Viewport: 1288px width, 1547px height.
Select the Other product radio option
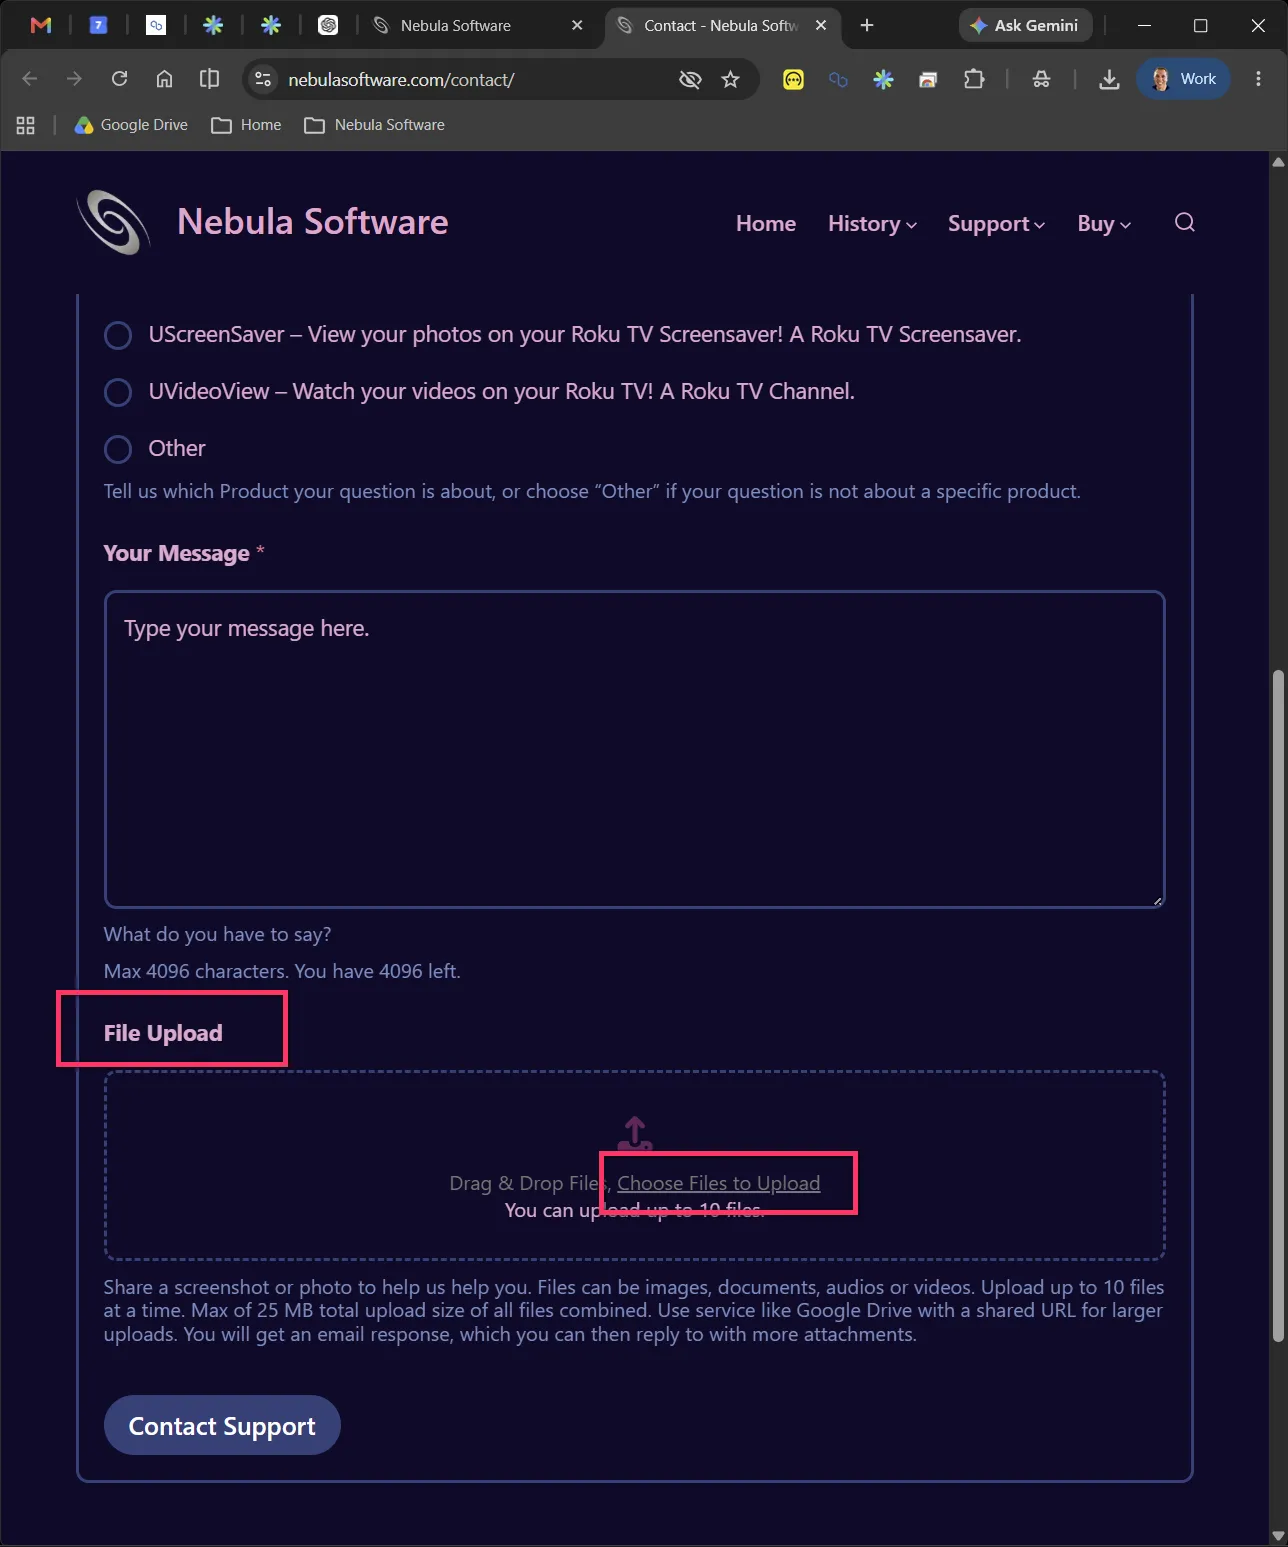tap(118, 449)
